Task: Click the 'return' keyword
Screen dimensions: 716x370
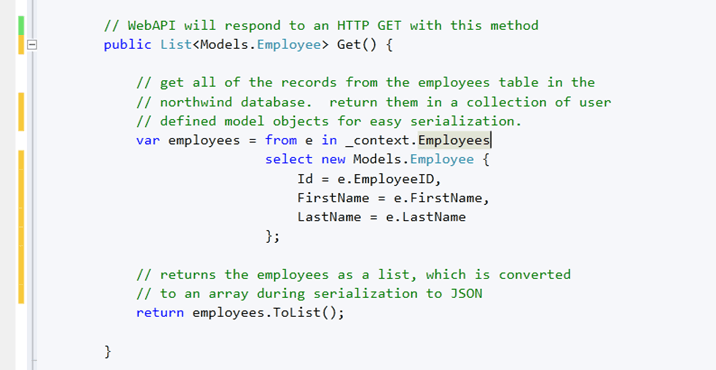Action: point(160,313)
